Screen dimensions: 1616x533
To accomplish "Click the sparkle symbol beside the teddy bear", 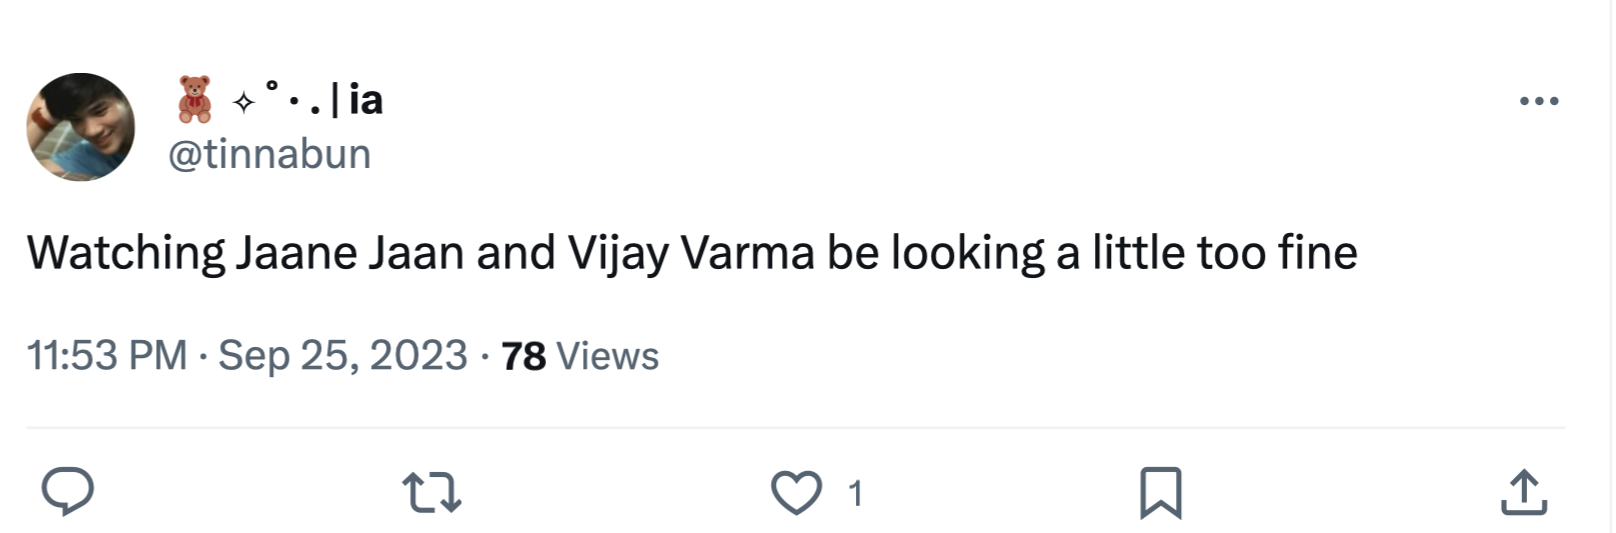I will click(243, 101).
